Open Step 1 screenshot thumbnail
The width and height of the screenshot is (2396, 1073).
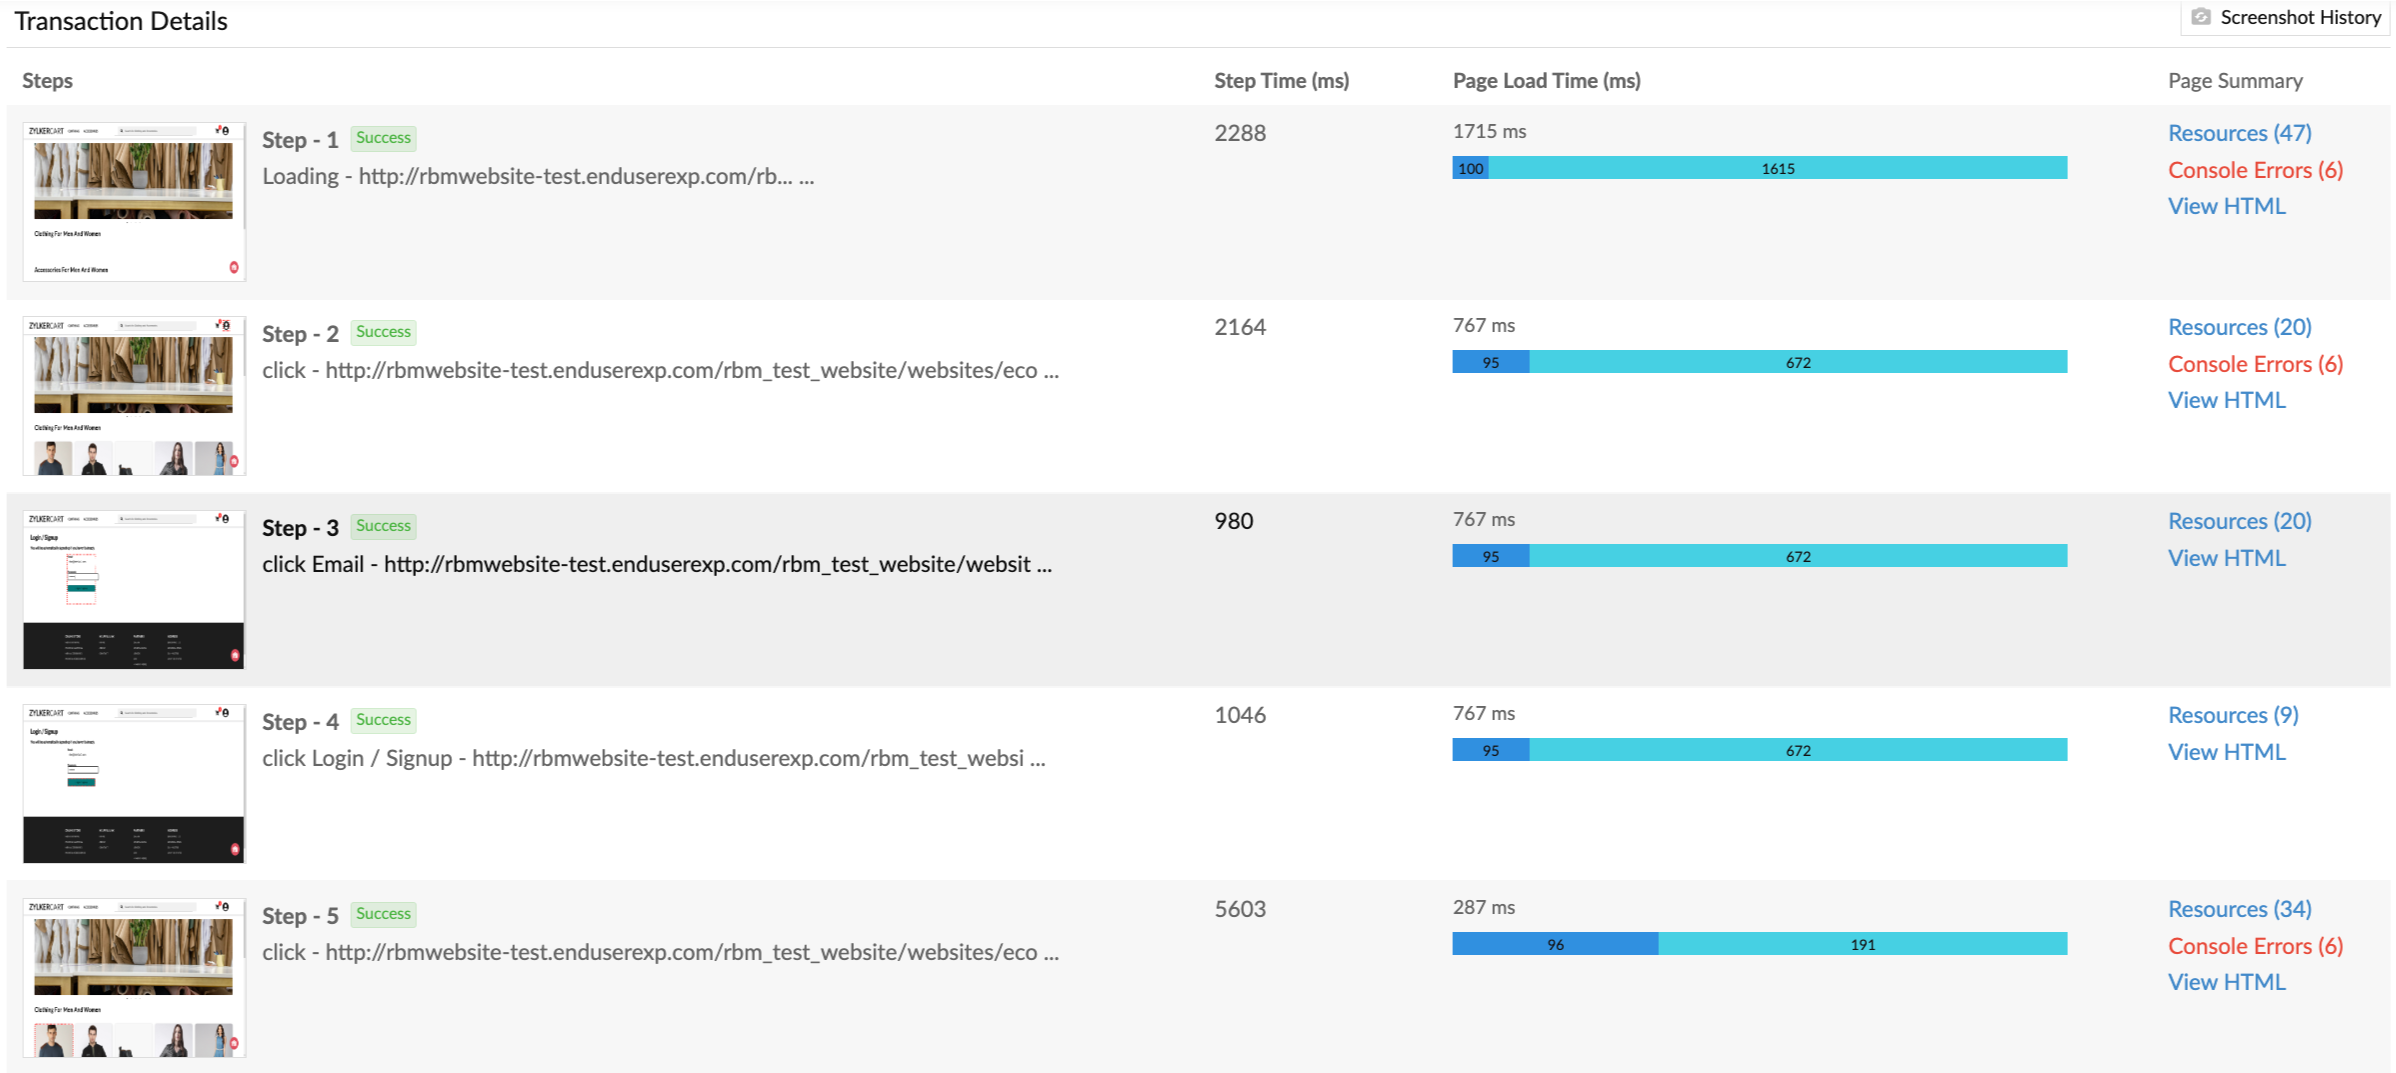(134, 201)
